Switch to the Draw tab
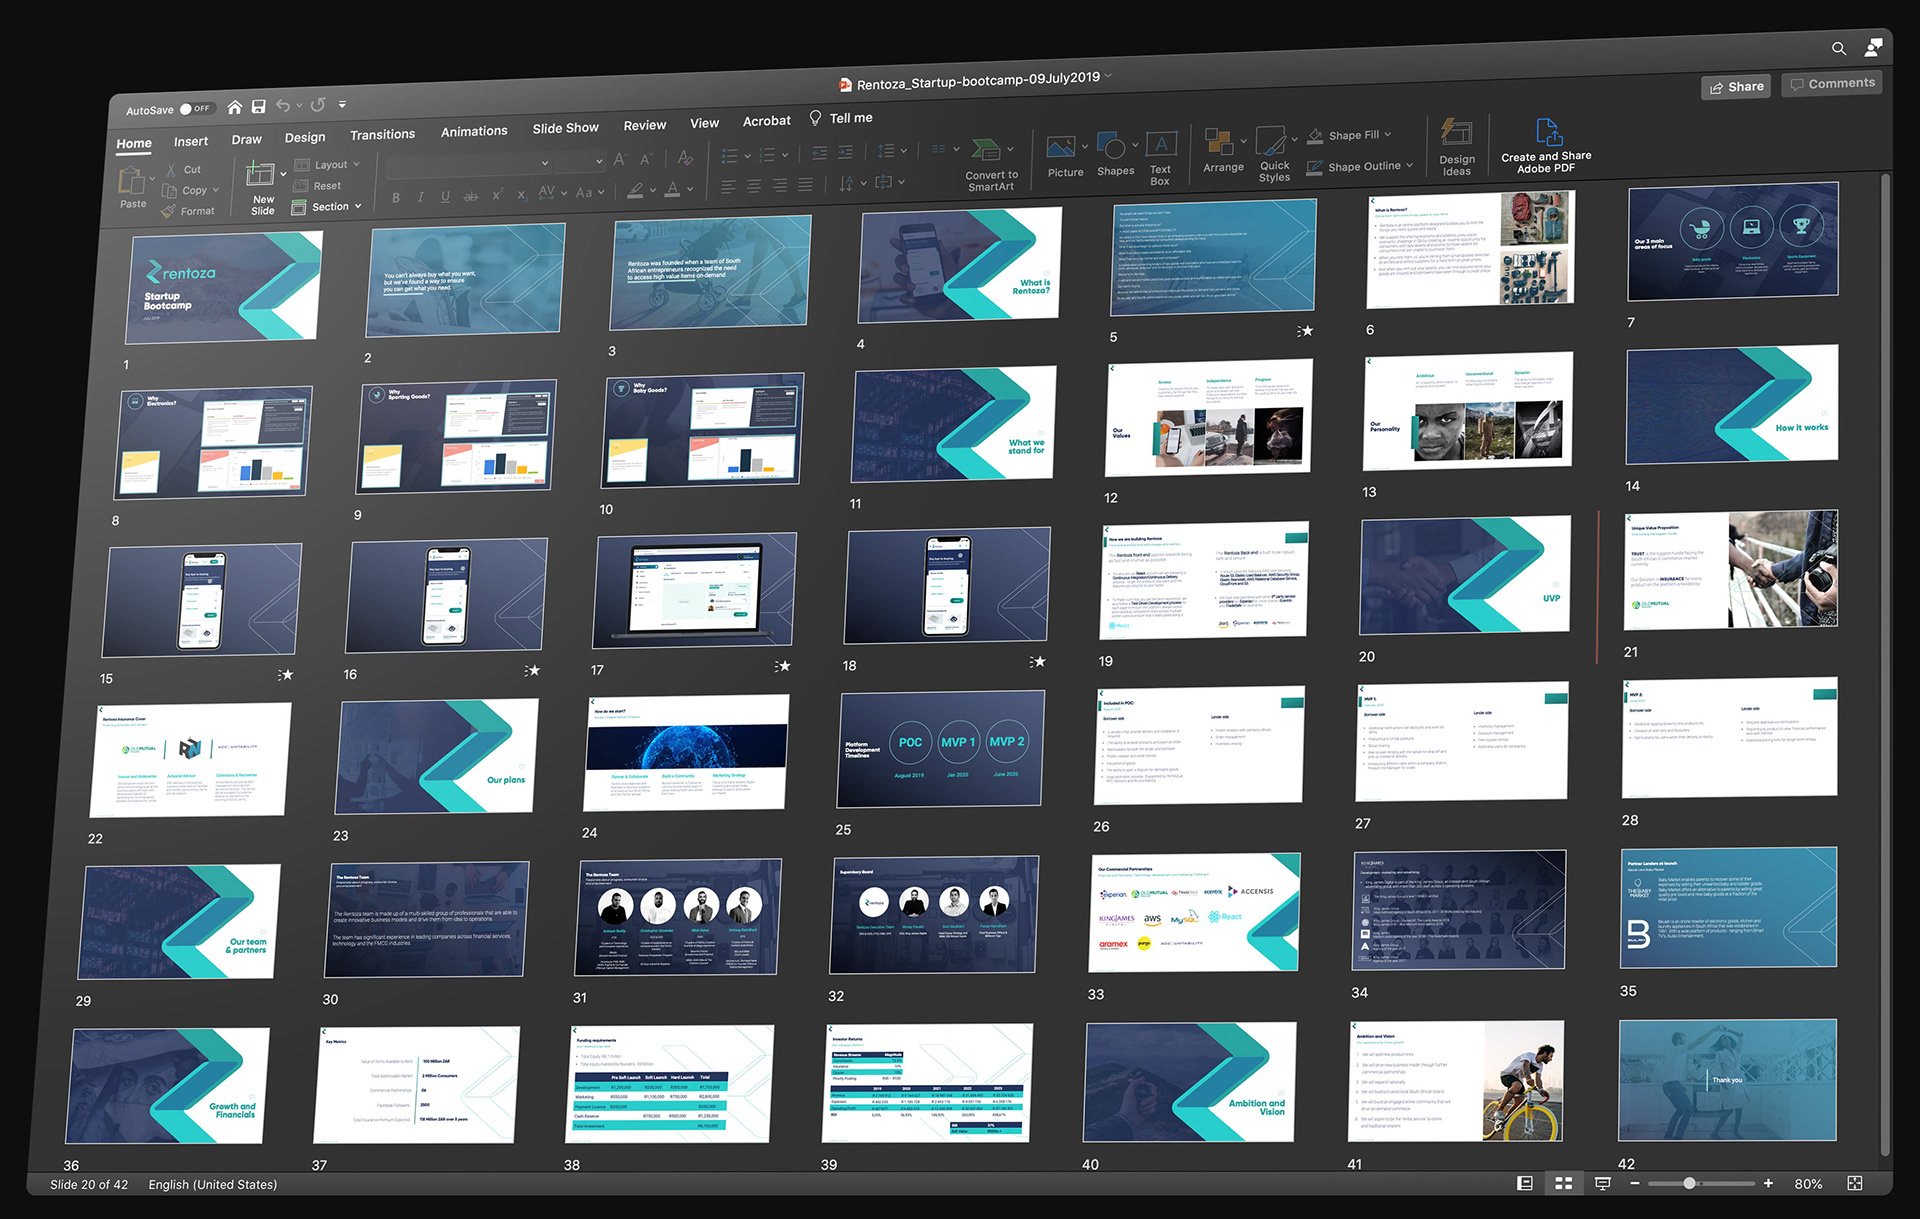This screenshot has height=1219, width=1920. [x=246, y=140]
